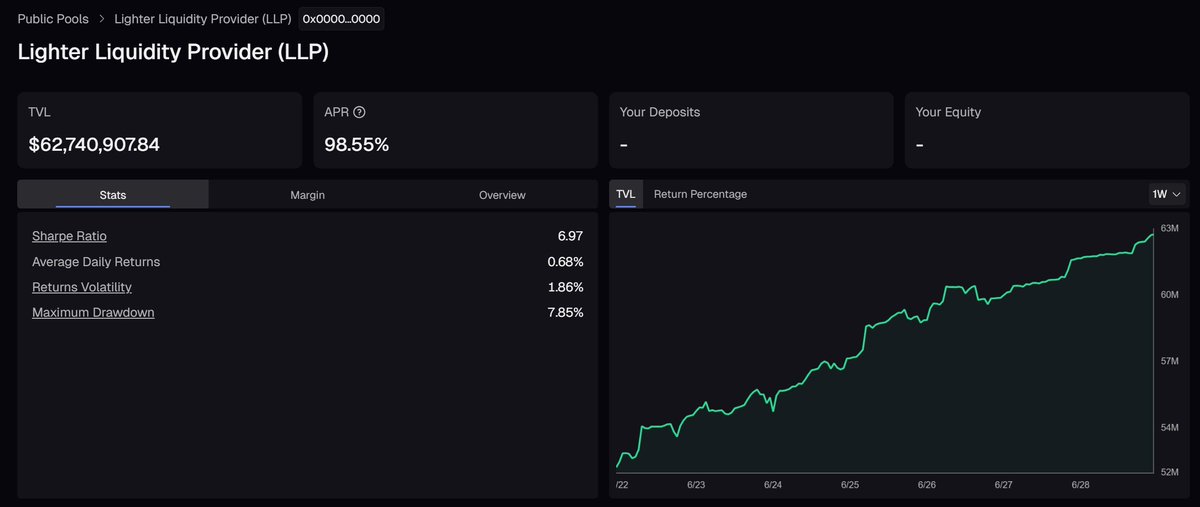The height and width of the screenshot is (507, 1200).
Task: Click the 6/24 date on chart axis
Action: pos(773,485)
